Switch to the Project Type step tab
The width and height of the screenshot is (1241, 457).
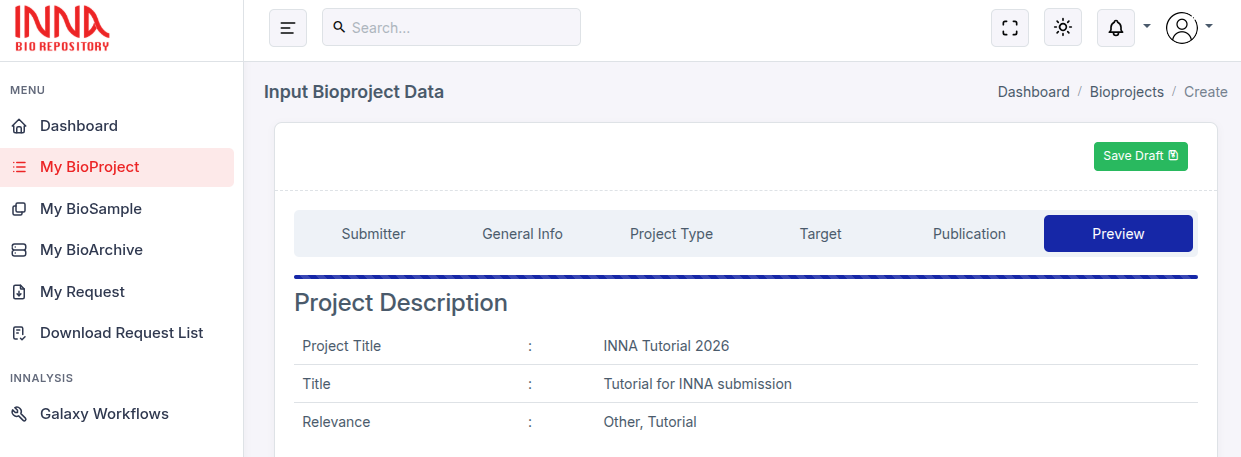[671, 234]
